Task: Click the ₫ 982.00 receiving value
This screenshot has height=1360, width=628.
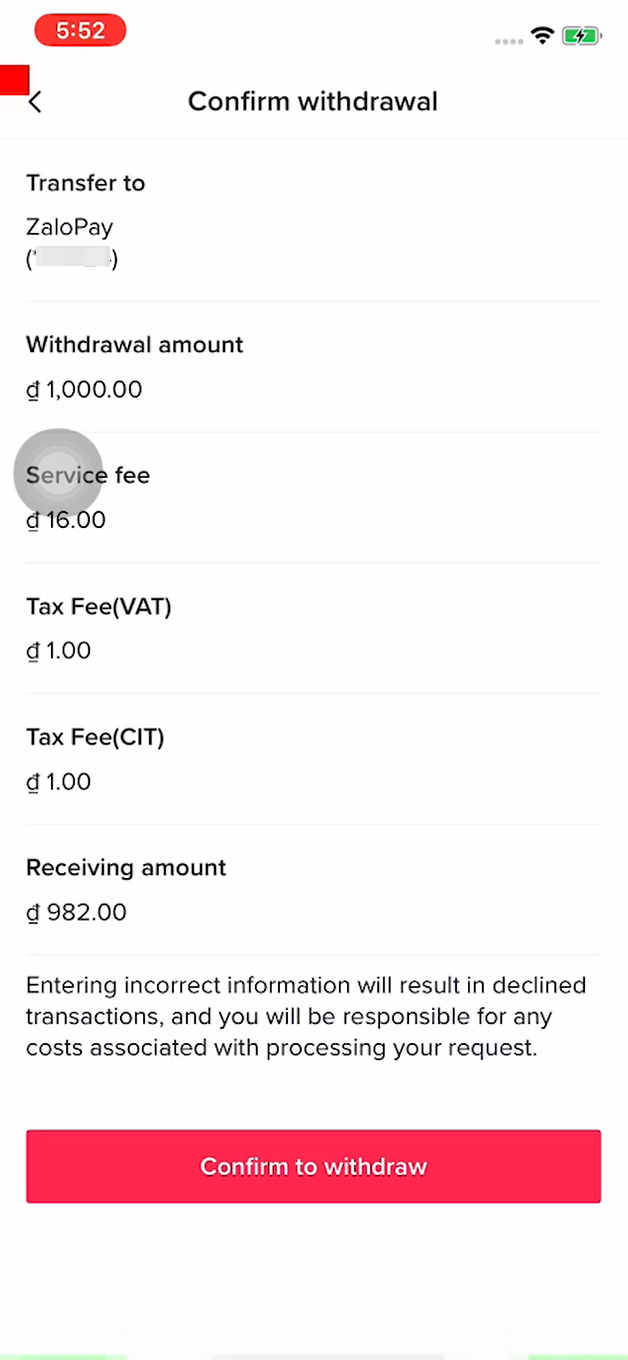Action: click(x=76, y=912)
